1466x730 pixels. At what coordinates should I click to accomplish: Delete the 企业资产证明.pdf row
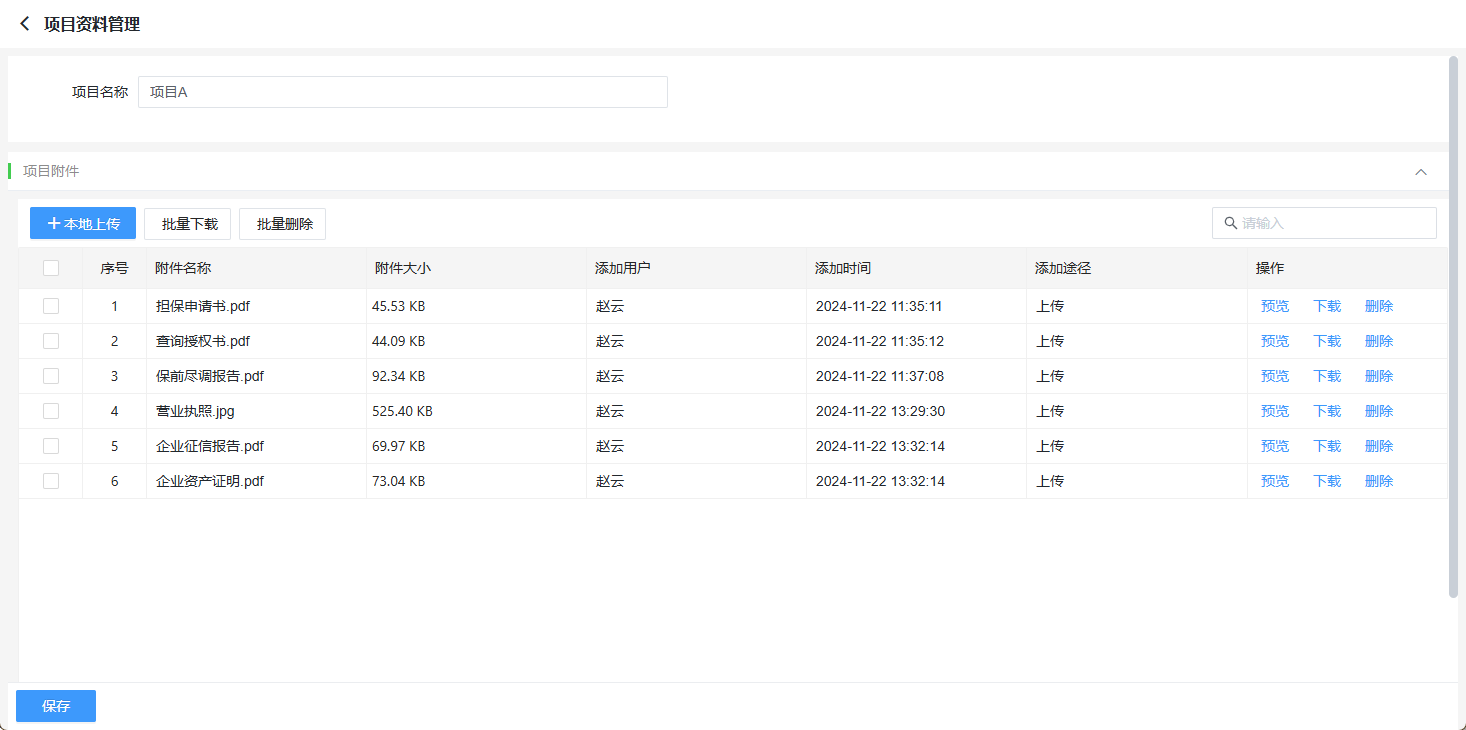click(1378, 481)
